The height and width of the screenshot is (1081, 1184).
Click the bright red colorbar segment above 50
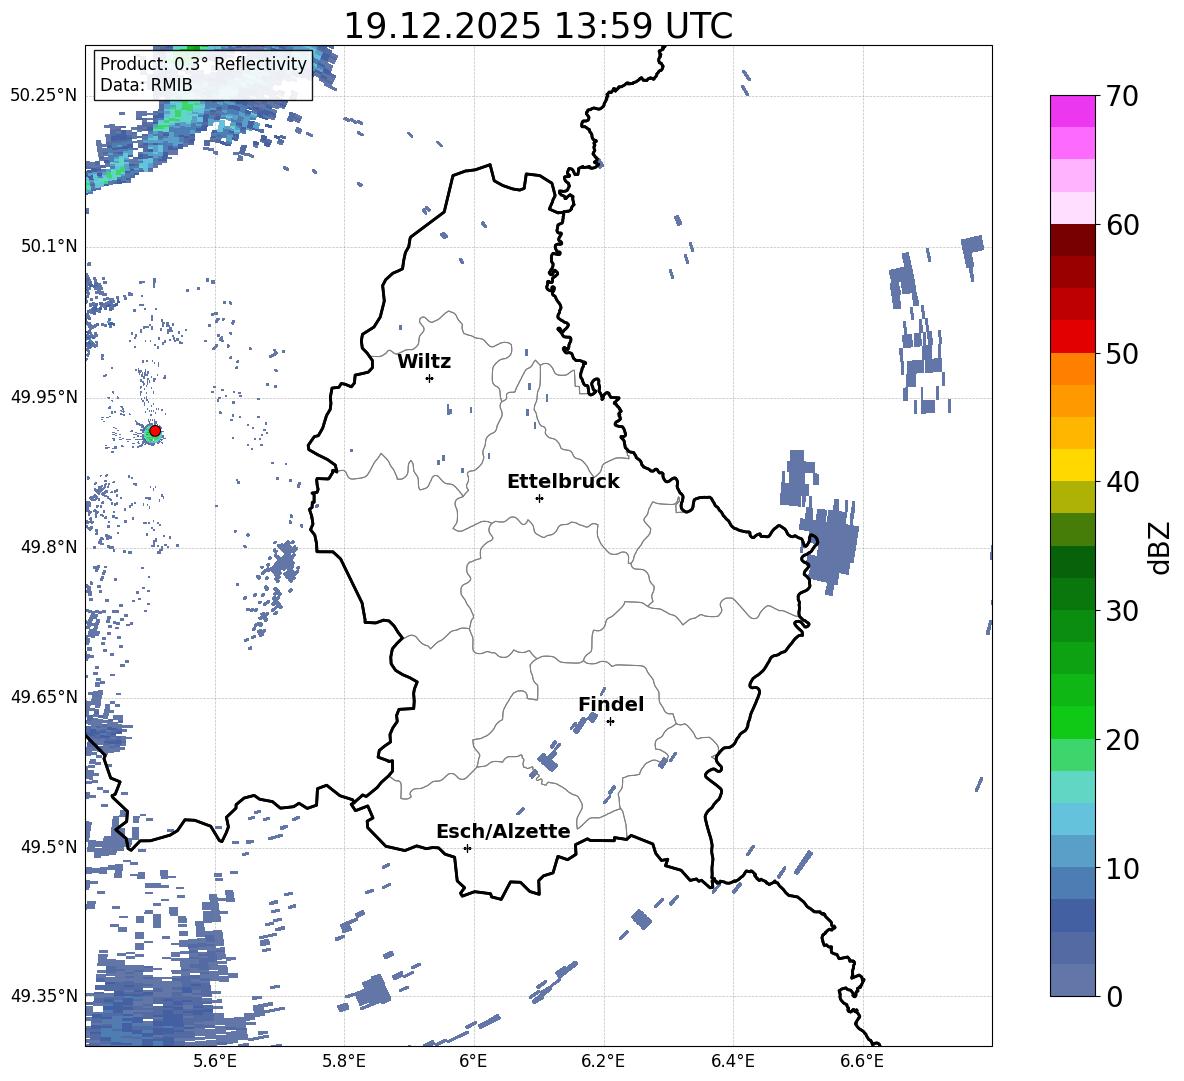[x=1072, y=337]
